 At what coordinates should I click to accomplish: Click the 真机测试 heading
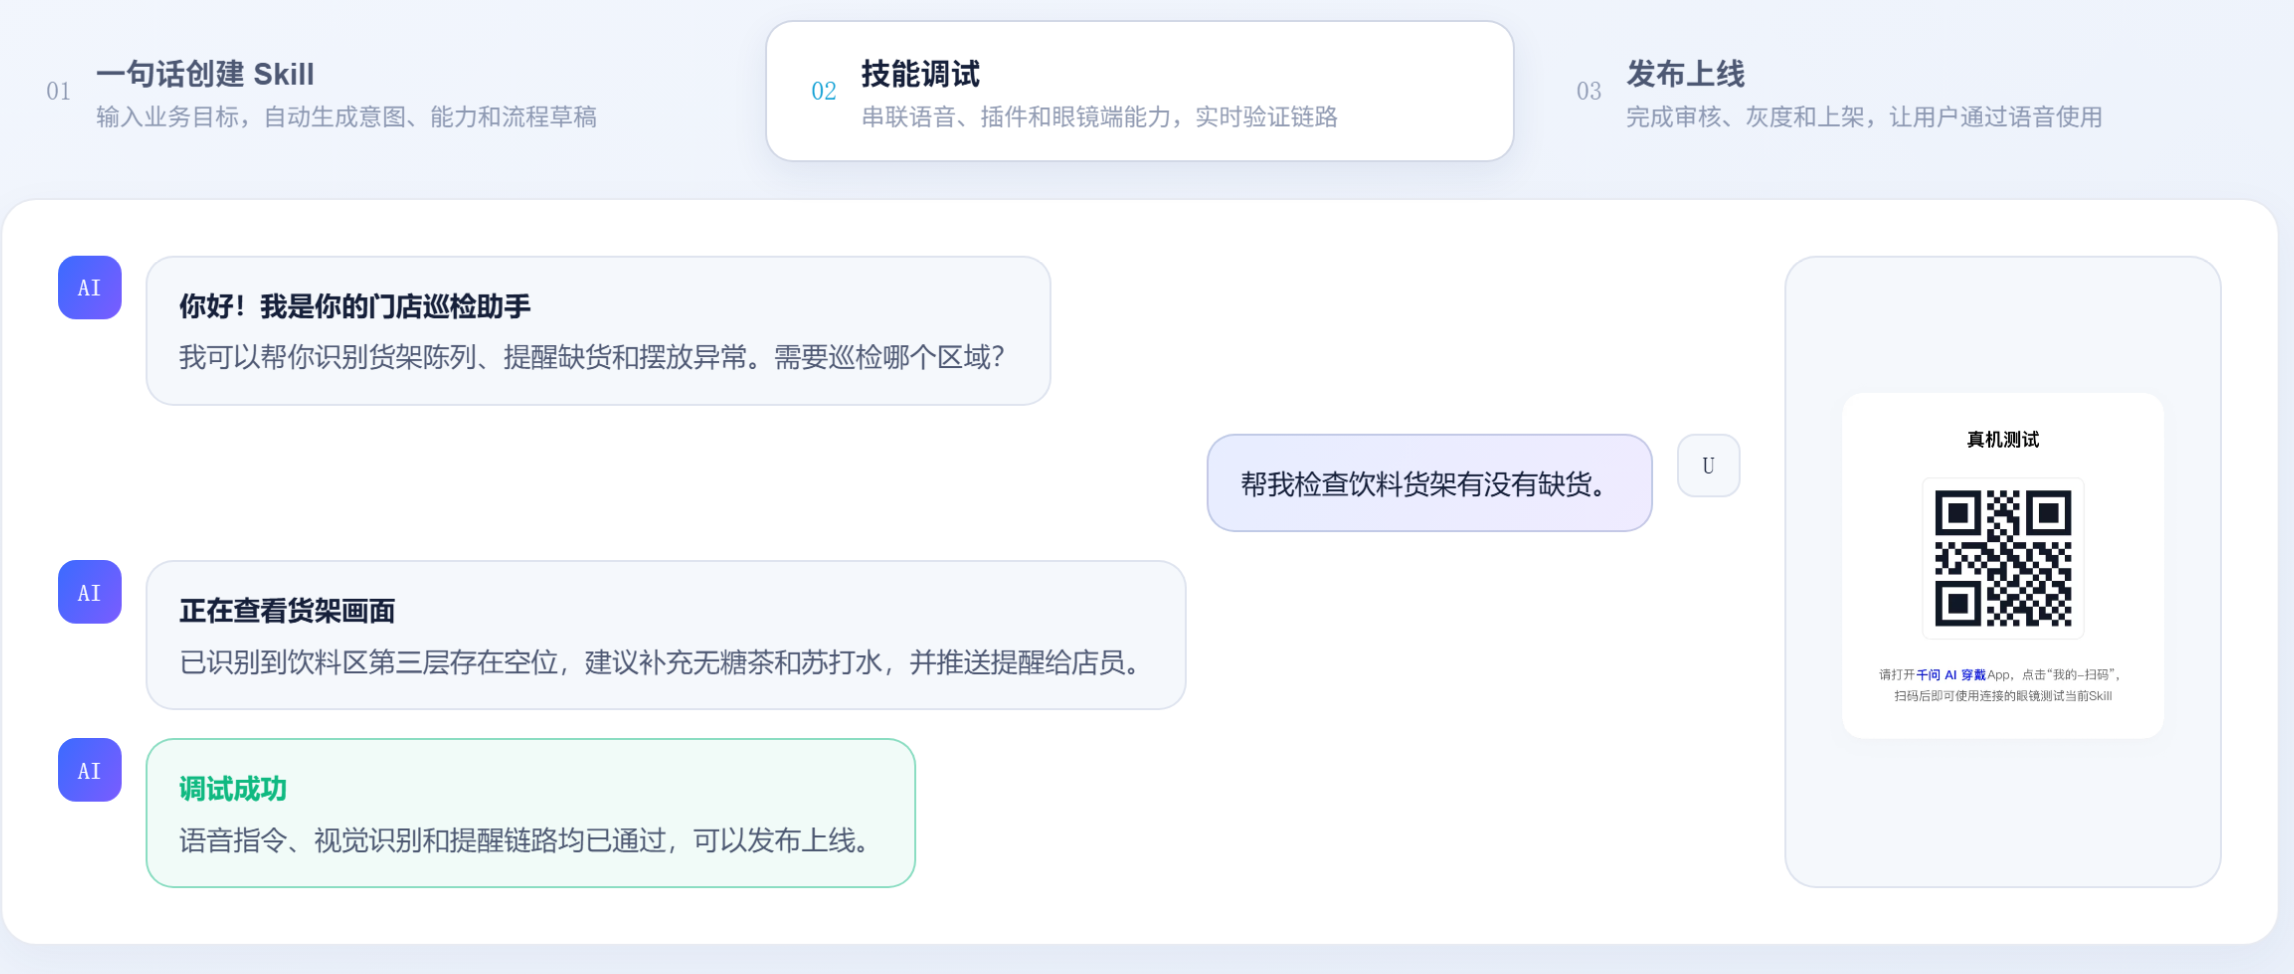(2003, 440)
